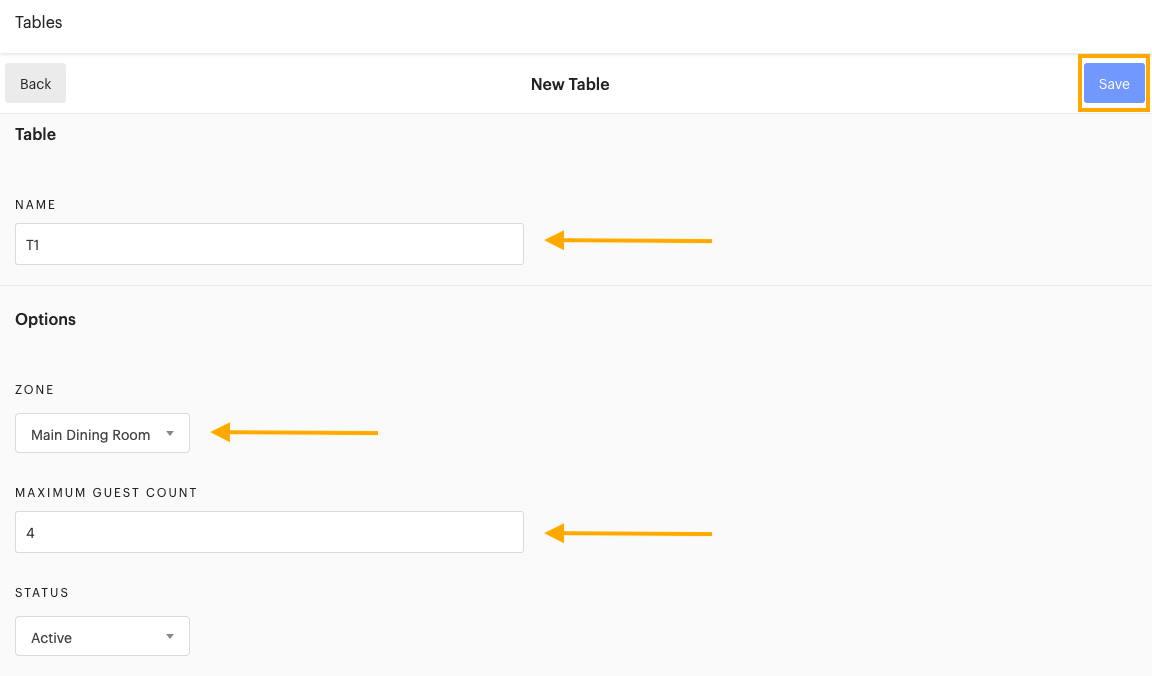Click the Table section heading
The width and height of the screenshot is (1152, 676).
point(35,134)
